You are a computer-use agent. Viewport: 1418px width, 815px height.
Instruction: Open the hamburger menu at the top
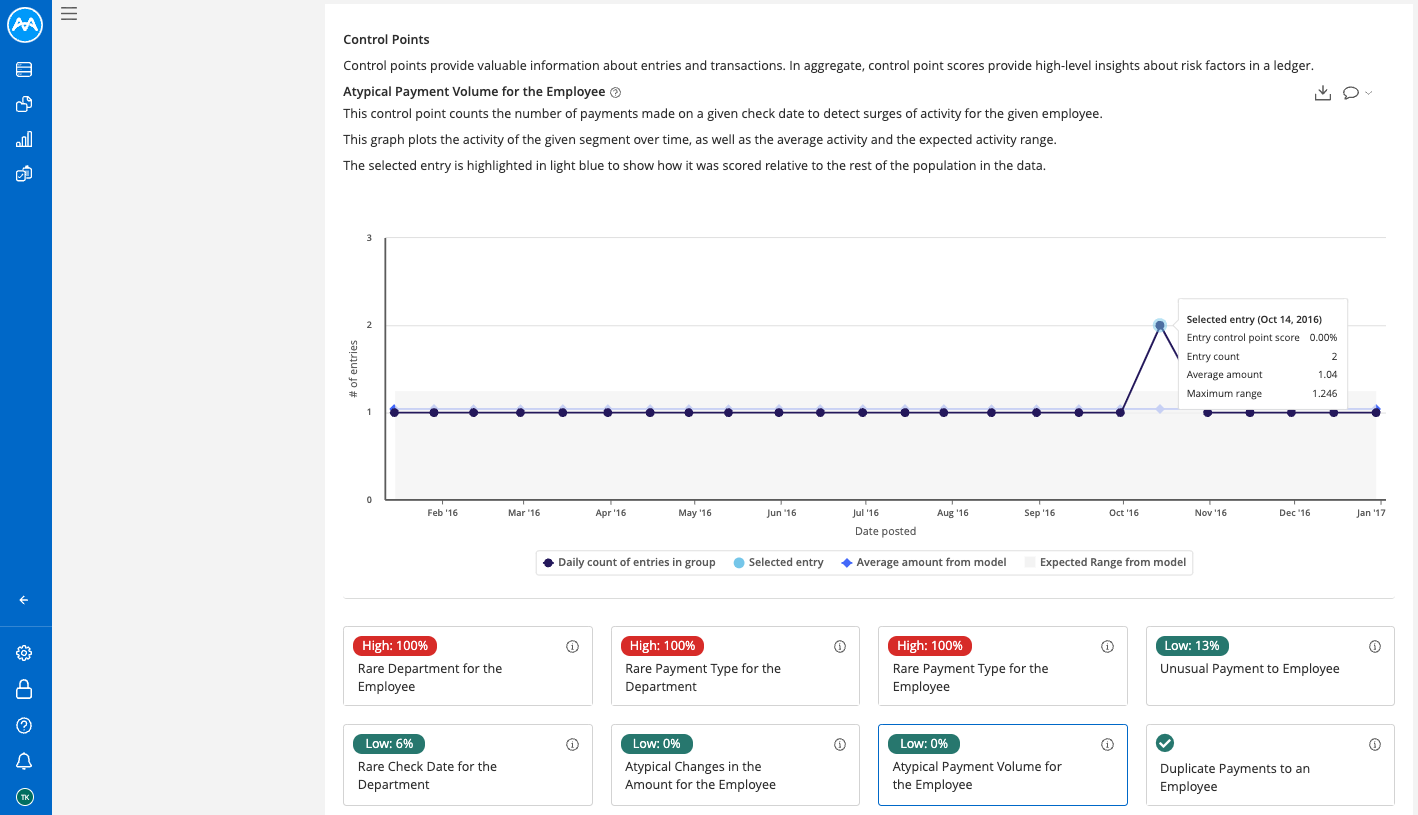pos(68,13)
